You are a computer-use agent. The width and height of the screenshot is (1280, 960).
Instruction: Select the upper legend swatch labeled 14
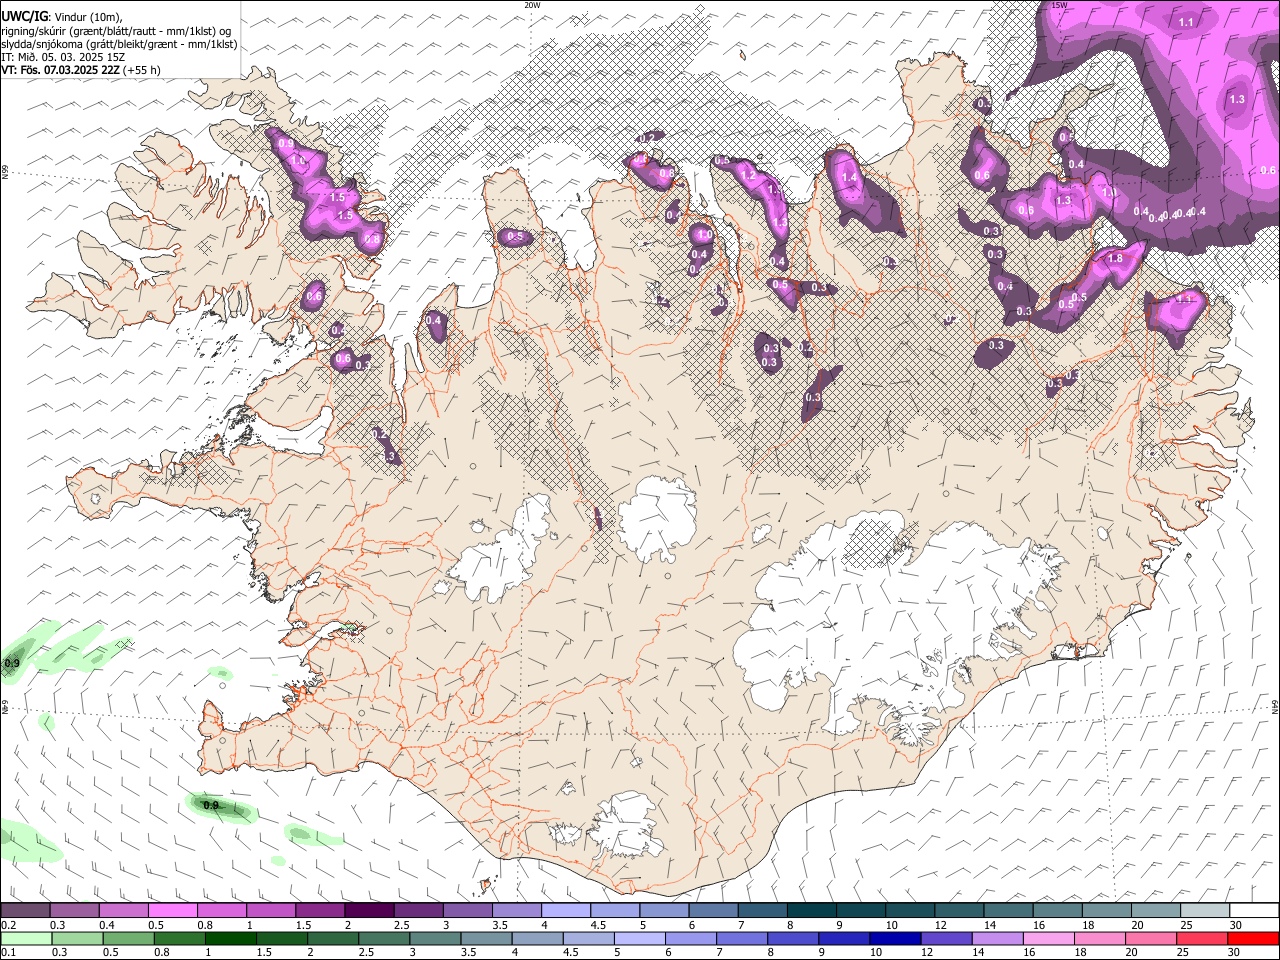point(1008,911)
